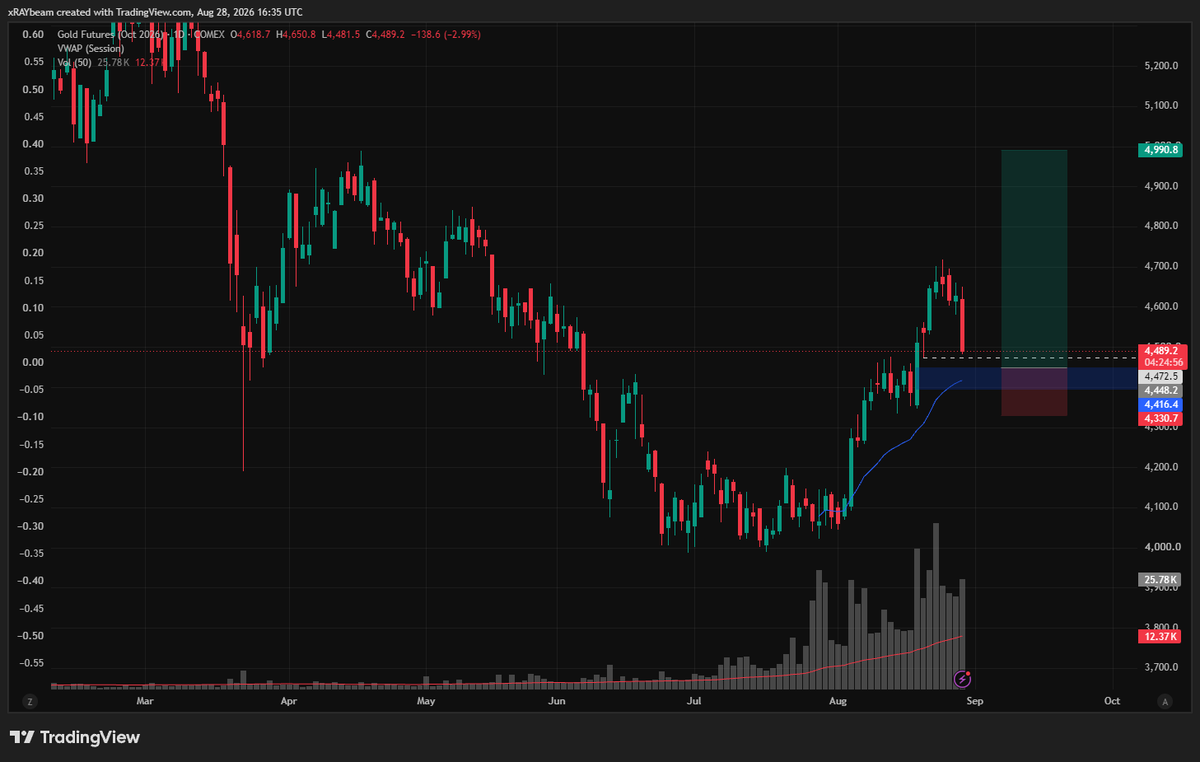The height and width of the screenshot is (762, 1200).
Task: Click the red 4,489.2 current price label
Action: (1160, 351)
